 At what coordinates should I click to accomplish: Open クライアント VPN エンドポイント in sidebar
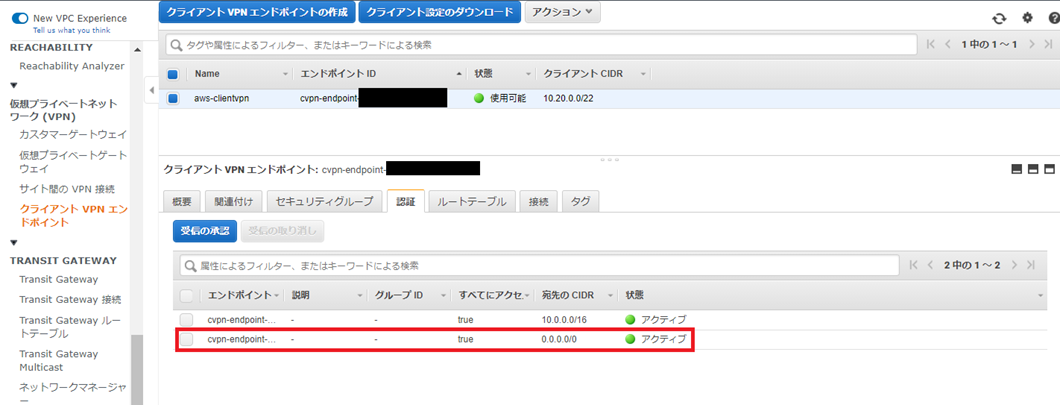[x=74, y=216]
